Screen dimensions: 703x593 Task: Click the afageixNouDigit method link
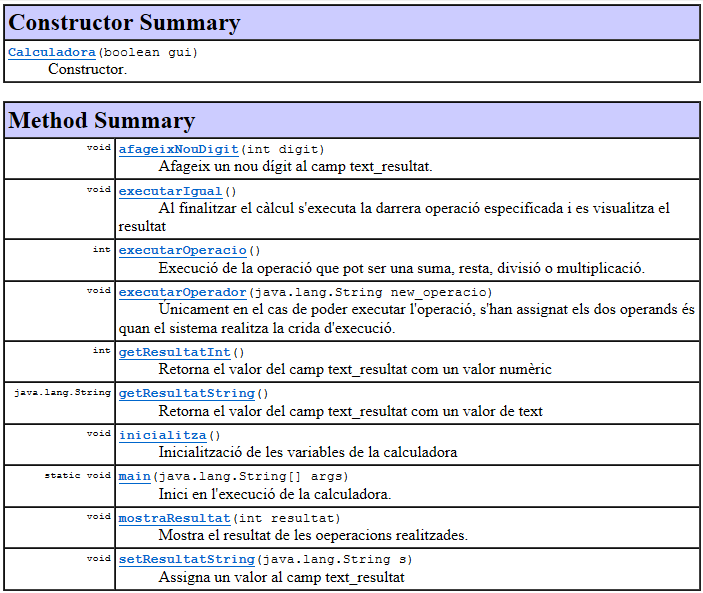point(178,149)
